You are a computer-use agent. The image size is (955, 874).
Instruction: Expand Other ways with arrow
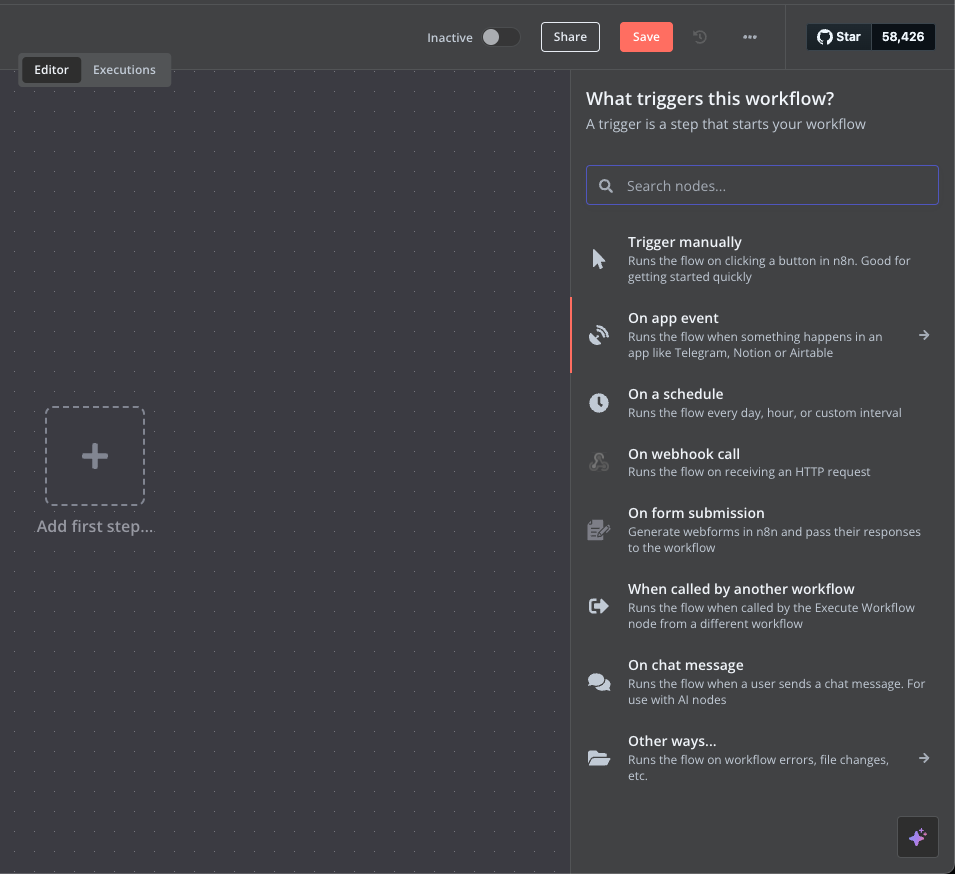(x=924, y=758)
